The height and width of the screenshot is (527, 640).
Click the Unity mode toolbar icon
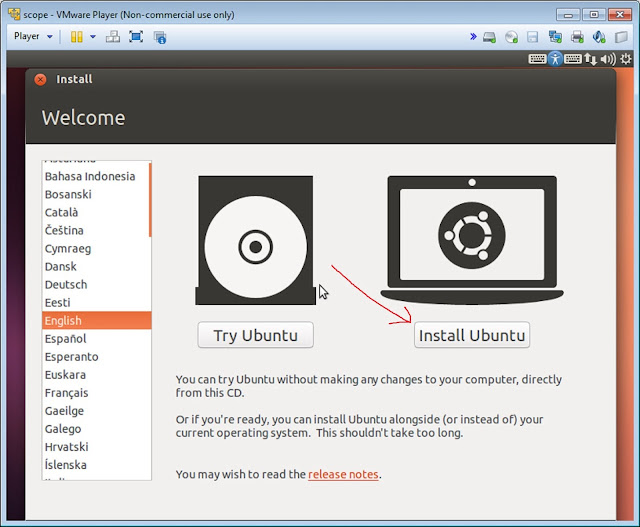[160, 37]
